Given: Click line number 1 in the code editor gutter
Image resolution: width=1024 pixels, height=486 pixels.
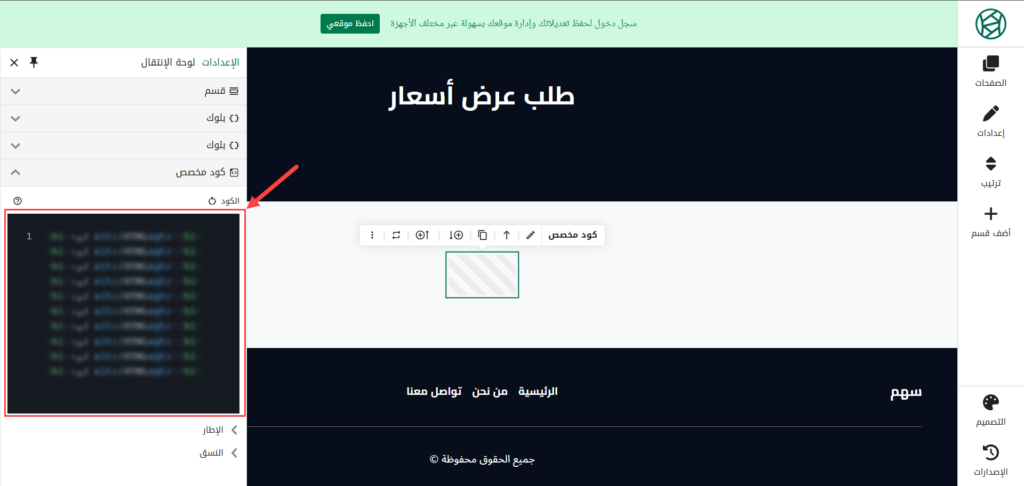Looking at the screenshot, I should (x=29, y=236).
